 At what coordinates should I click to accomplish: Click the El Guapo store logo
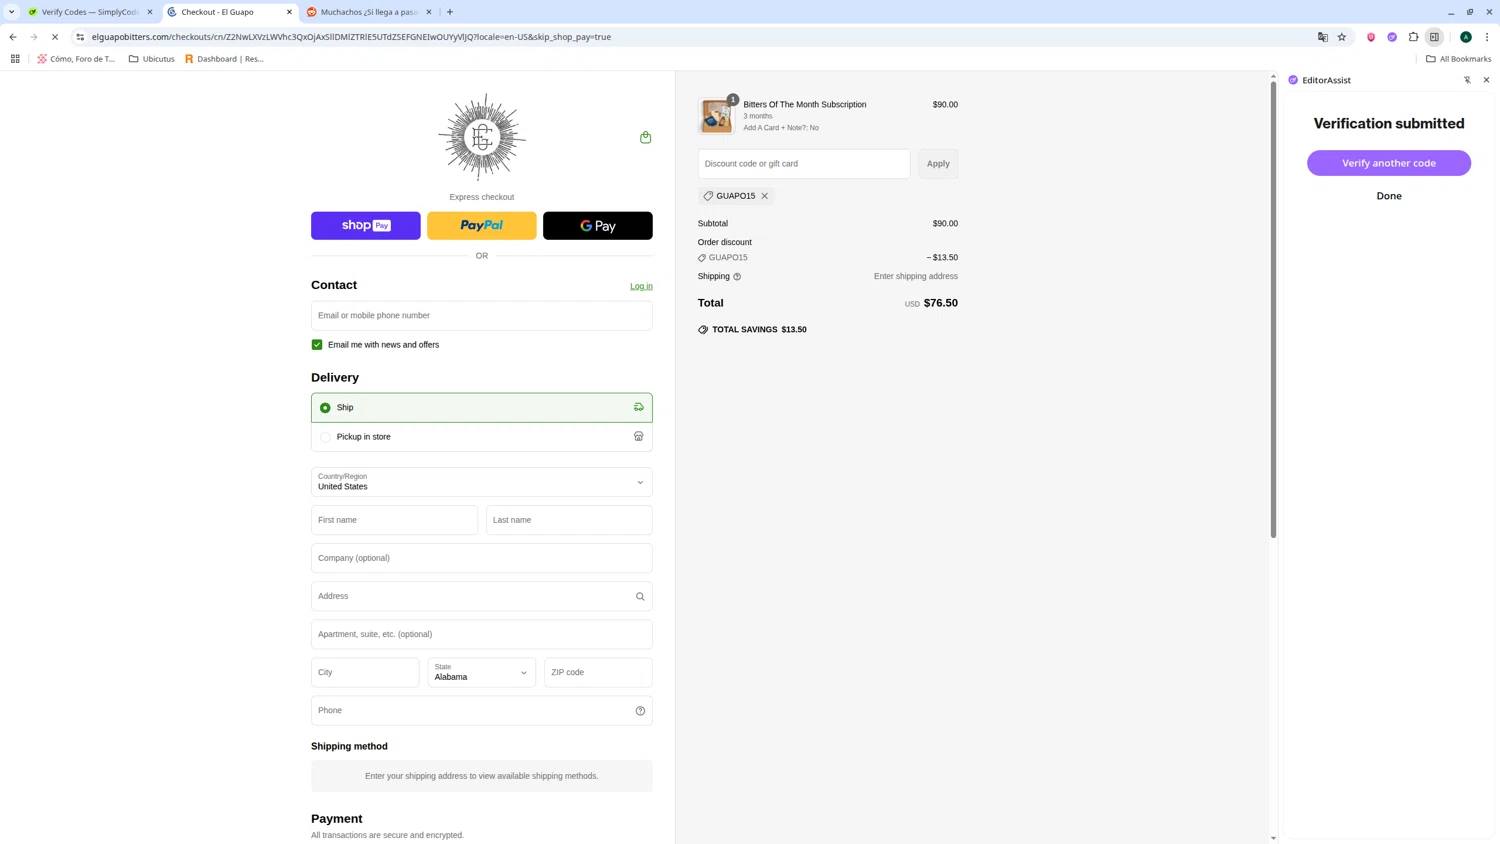pyautogui.click(x=482, y=137)
